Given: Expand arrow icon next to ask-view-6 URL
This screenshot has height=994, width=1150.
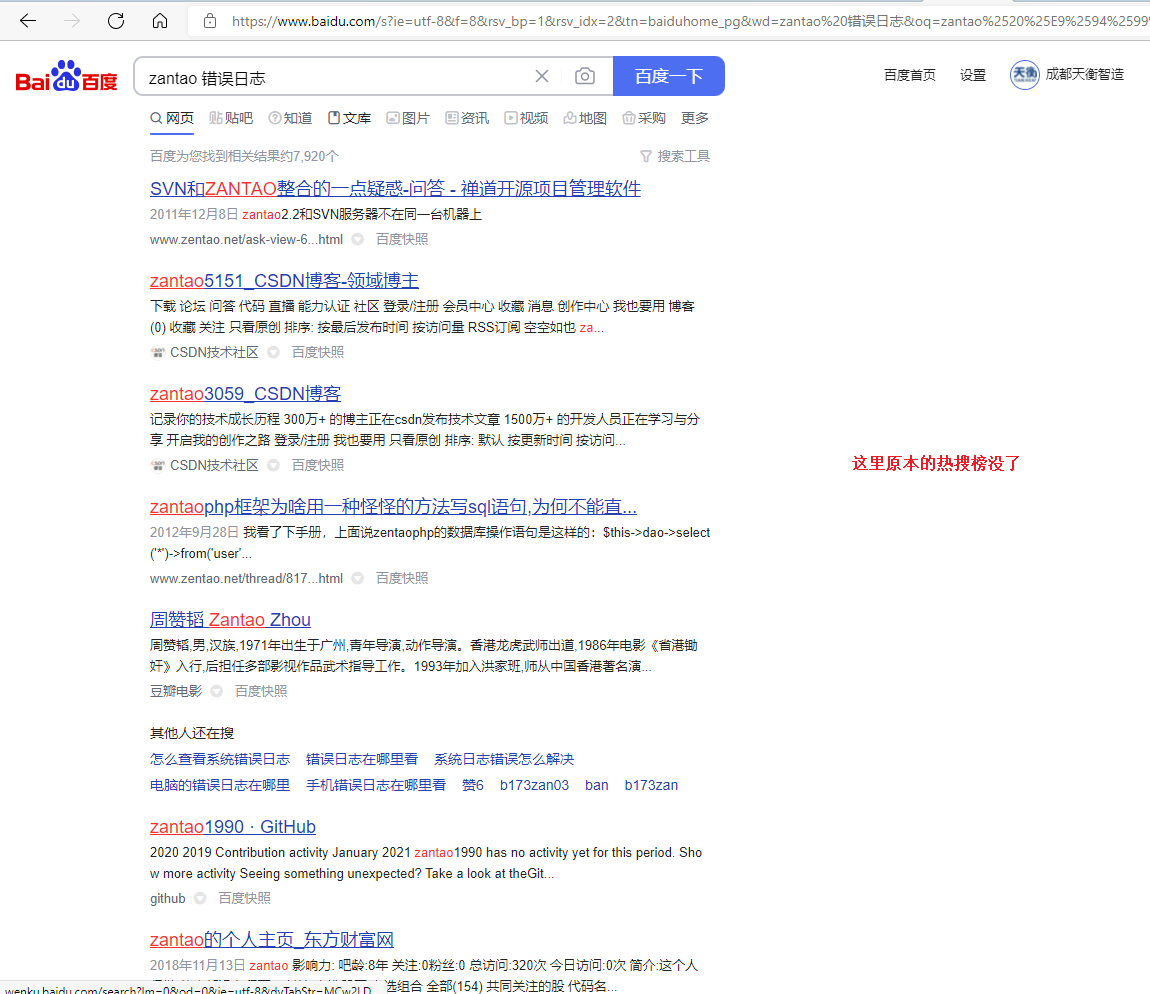Looking at the screenshot, I should (358, 239).
